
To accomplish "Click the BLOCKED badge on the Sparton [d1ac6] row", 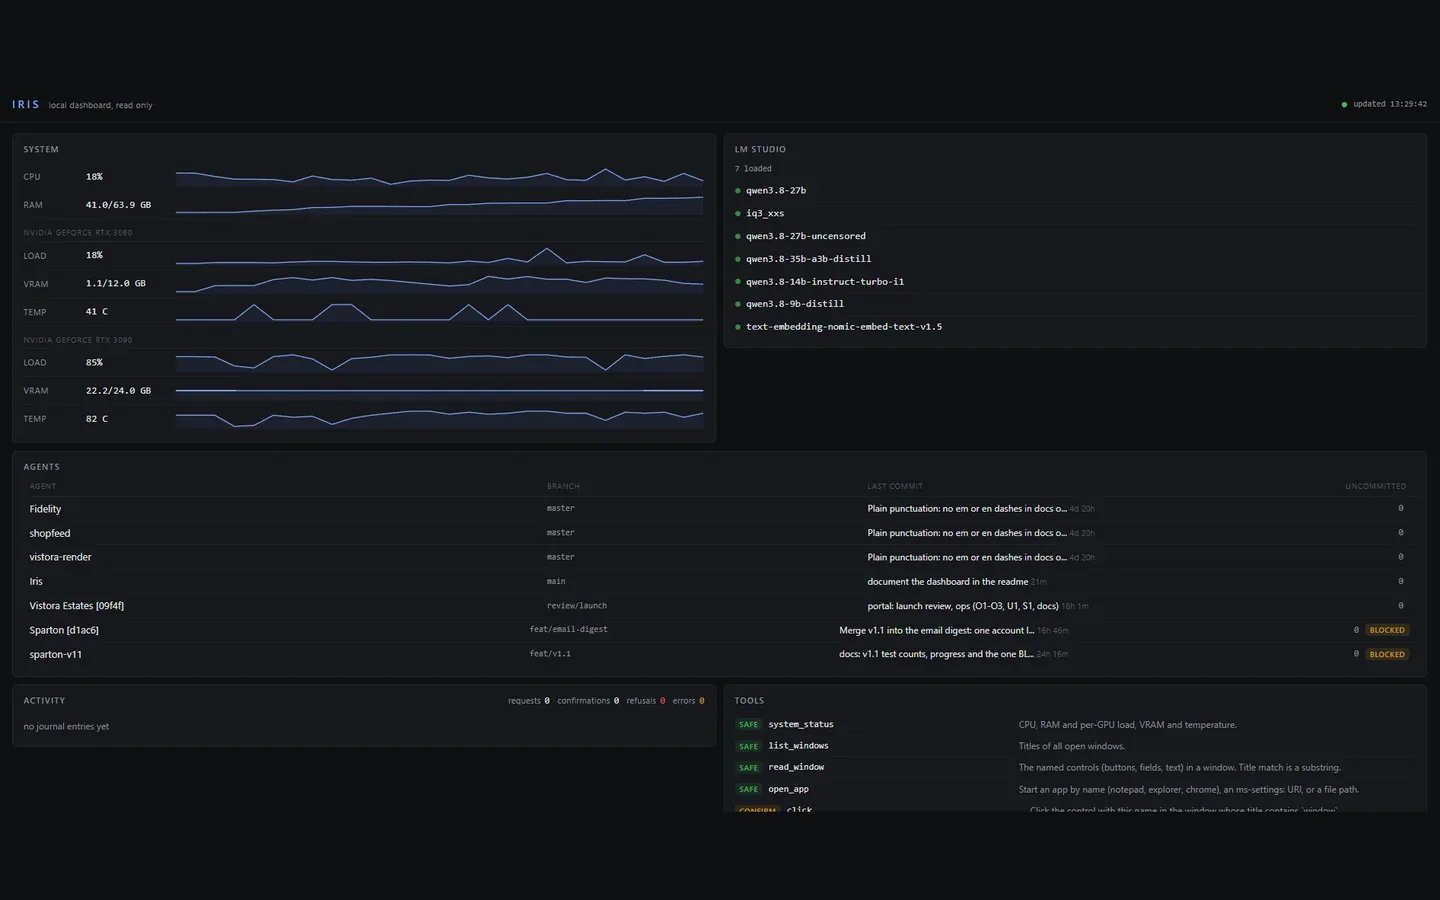I will 1387,630.
